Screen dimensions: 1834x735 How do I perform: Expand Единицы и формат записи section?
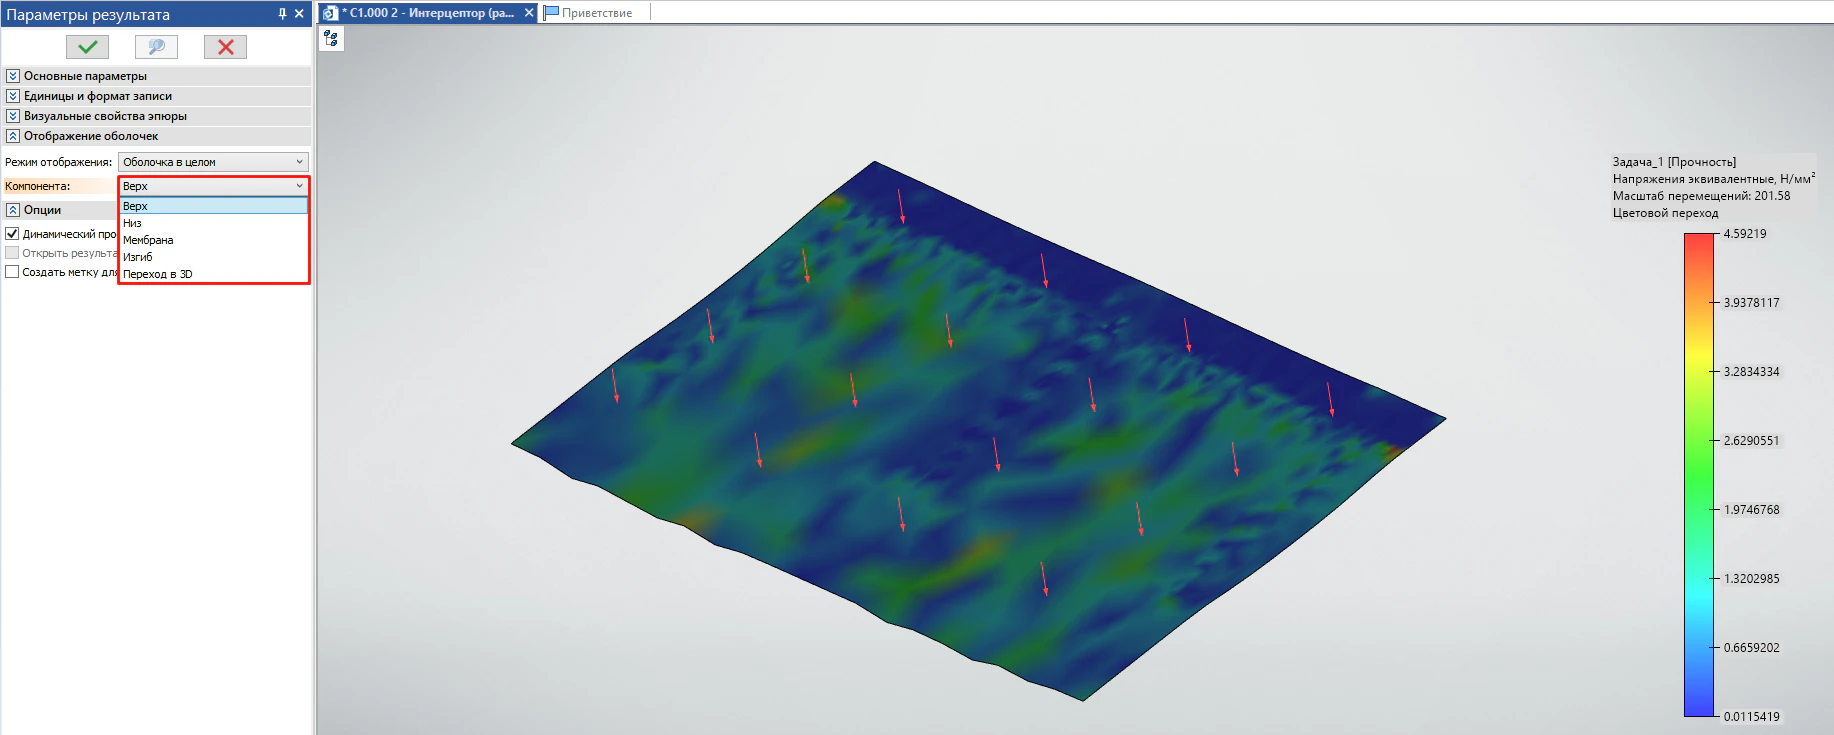click(13, 96)
